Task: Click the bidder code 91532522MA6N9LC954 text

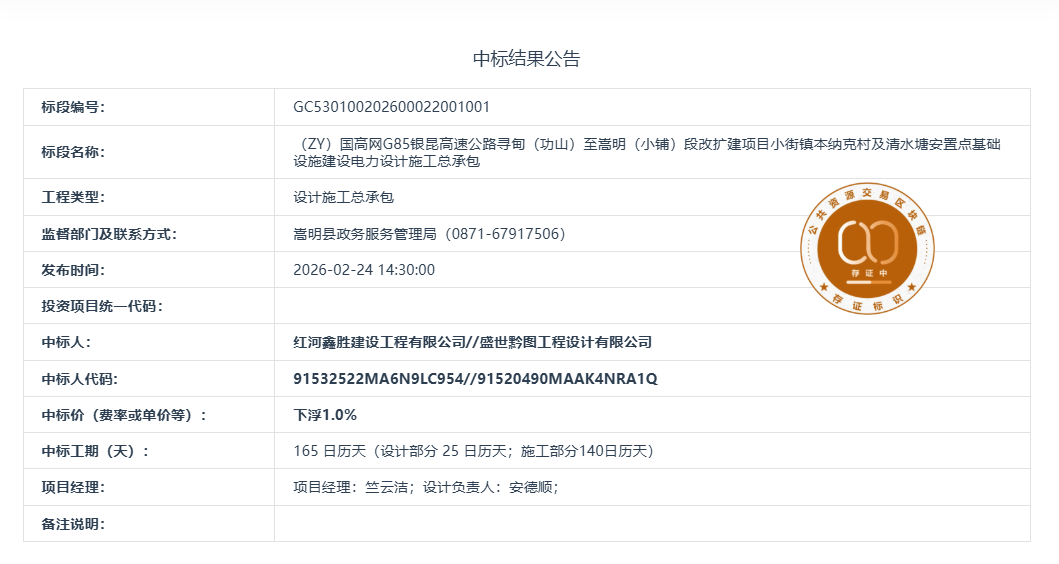Action: 379,379
